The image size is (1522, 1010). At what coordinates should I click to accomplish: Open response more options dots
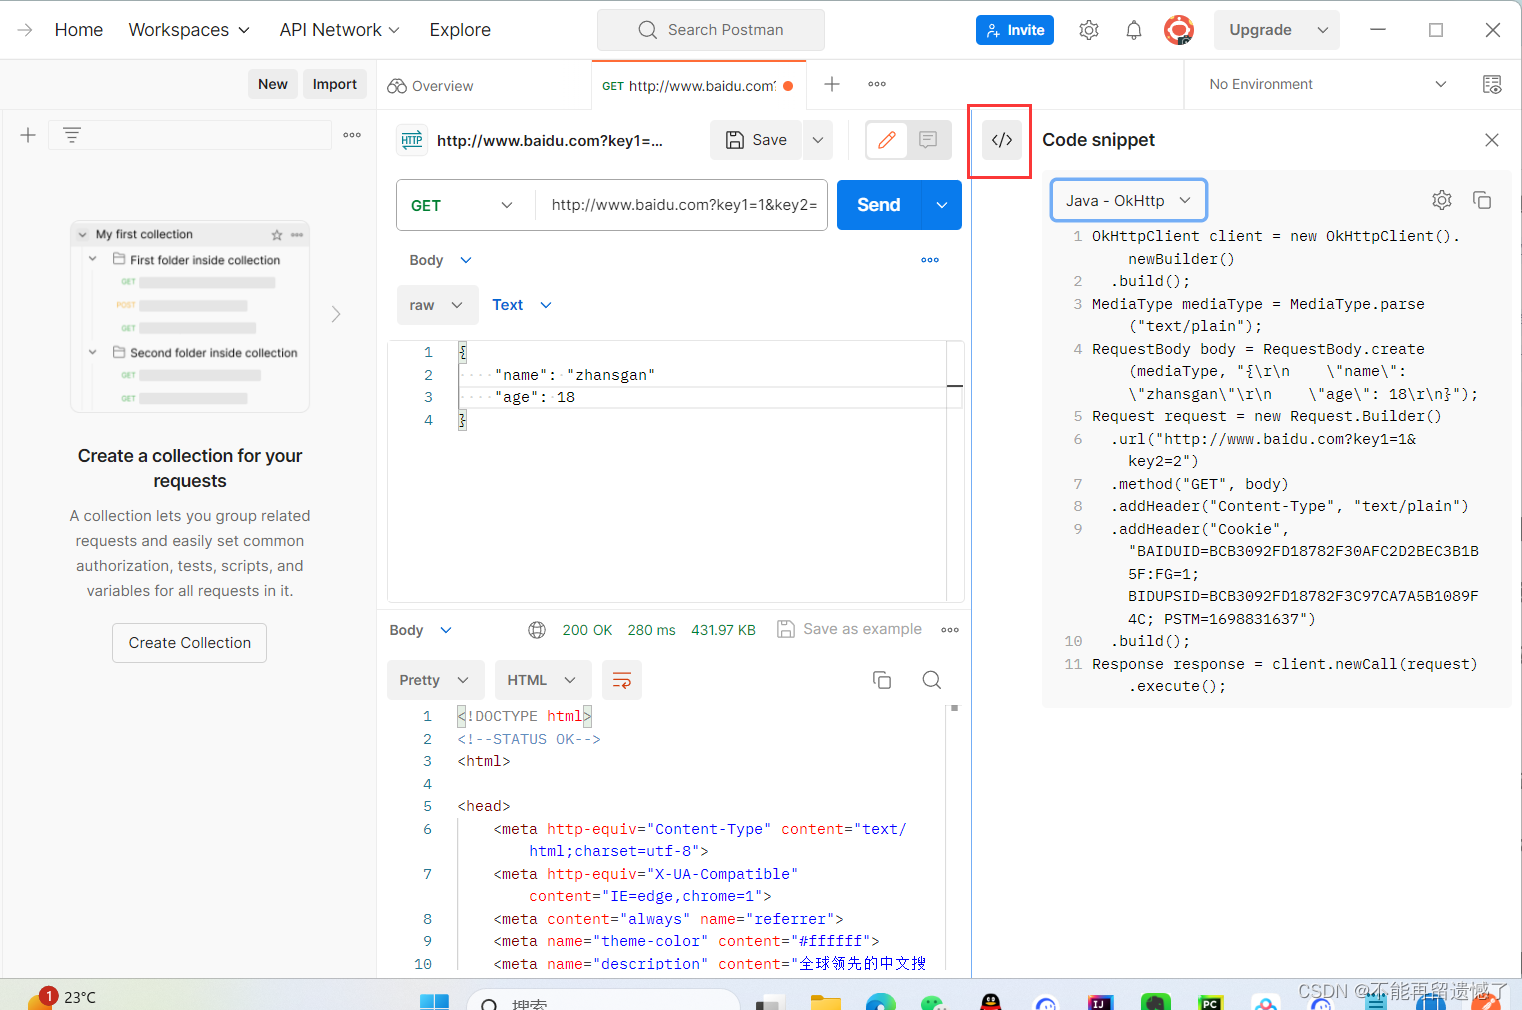click(950, 630)
